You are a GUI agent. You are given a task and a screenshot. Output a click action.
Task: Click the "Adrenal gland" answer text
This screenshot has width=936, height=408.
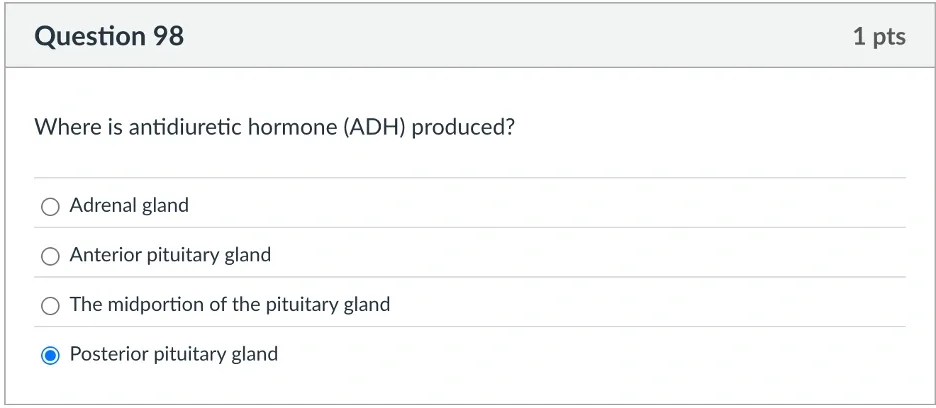129,206
